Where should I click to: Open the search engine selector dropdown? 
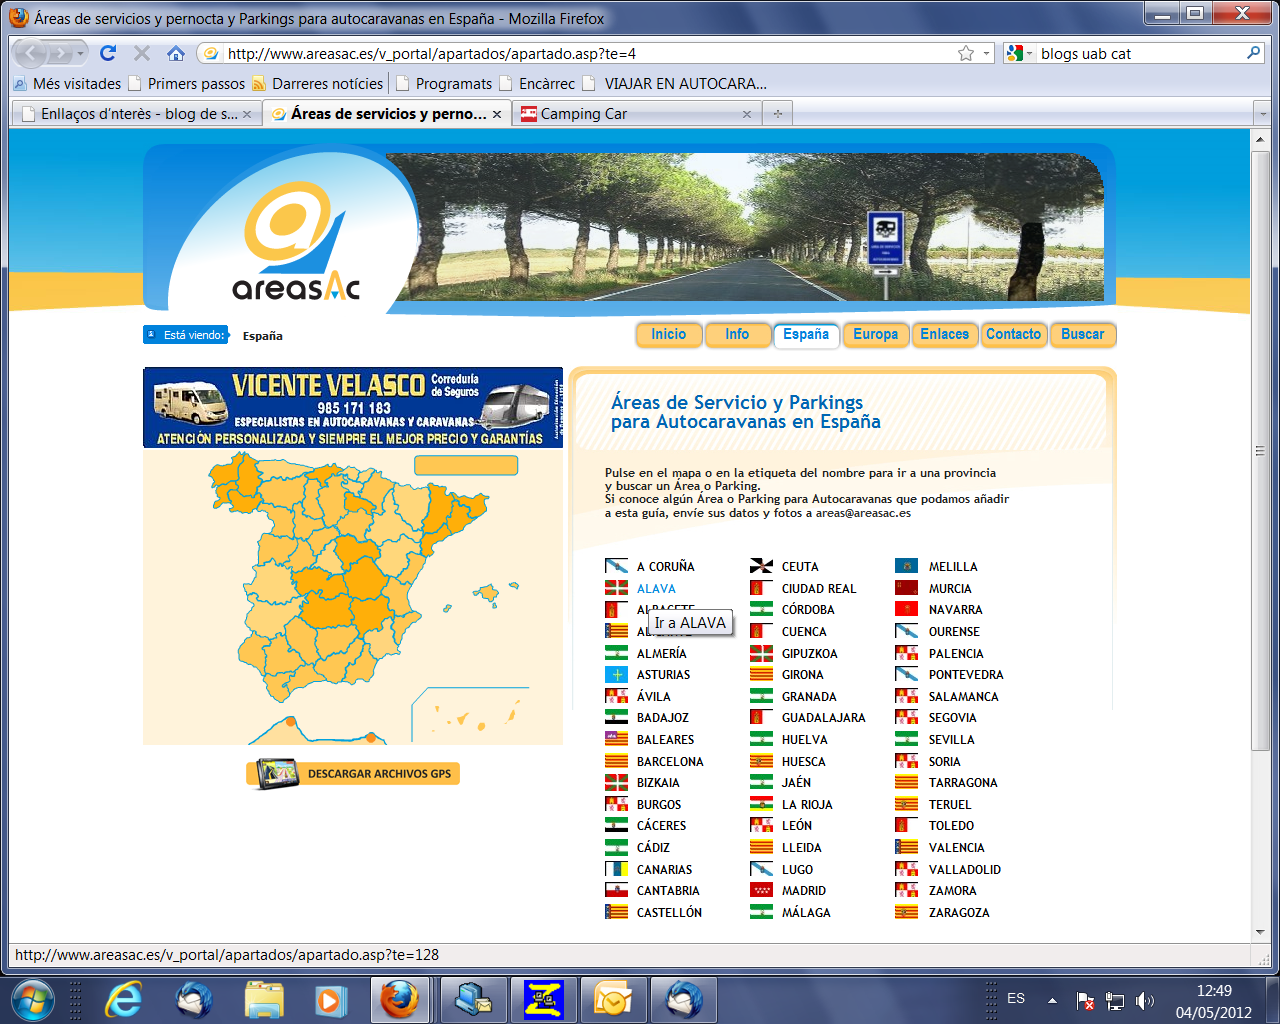click(1020, 53)
